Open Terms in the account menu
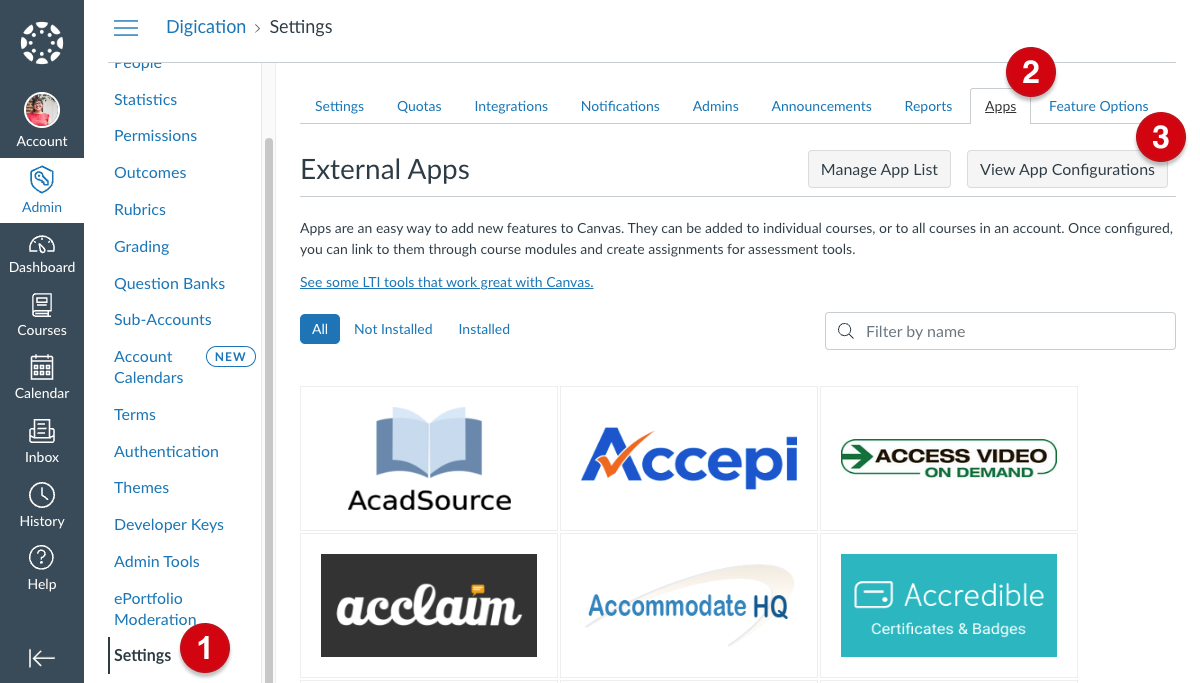 (x=135, y=414)
